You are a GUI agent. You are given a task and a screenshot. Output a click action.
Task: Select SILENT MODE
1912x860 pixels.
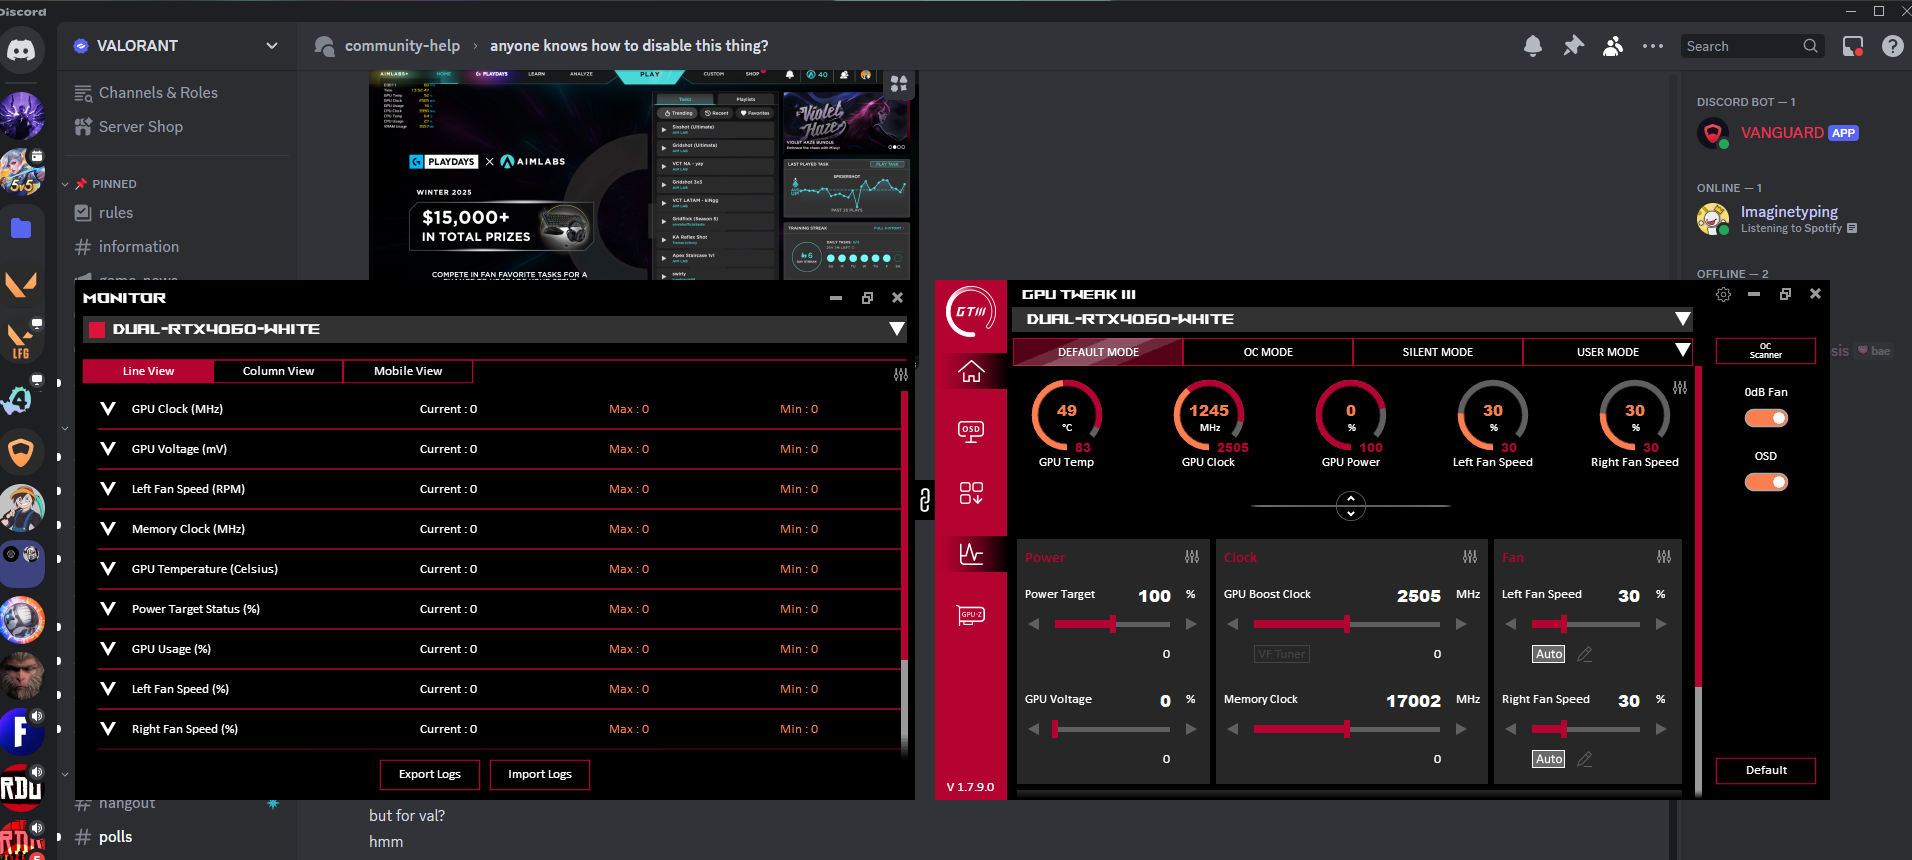pyautogui.click(x=1438, y=352)
